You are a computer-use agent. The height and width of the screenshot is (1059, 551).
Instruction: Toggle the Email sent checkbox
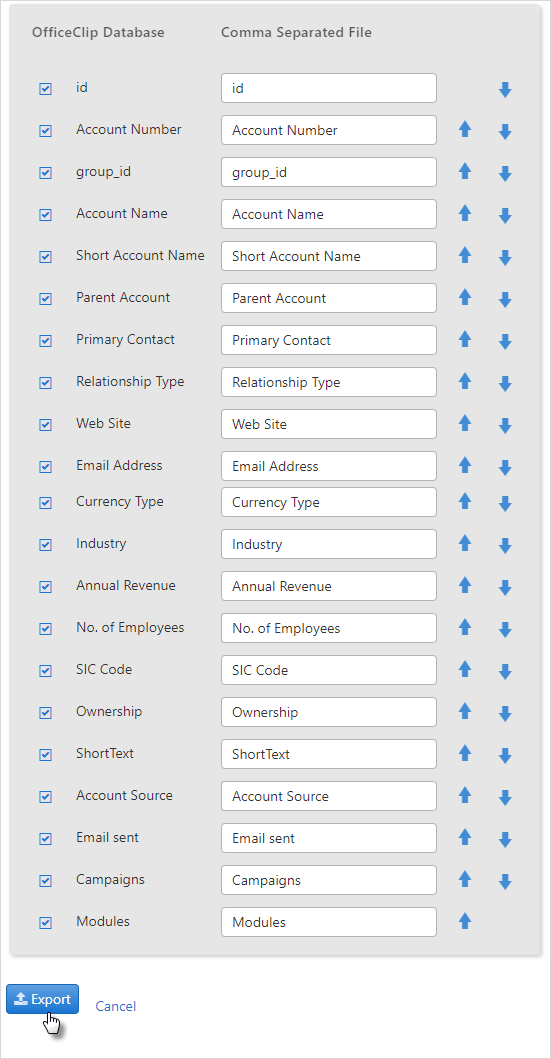point(45,839)
